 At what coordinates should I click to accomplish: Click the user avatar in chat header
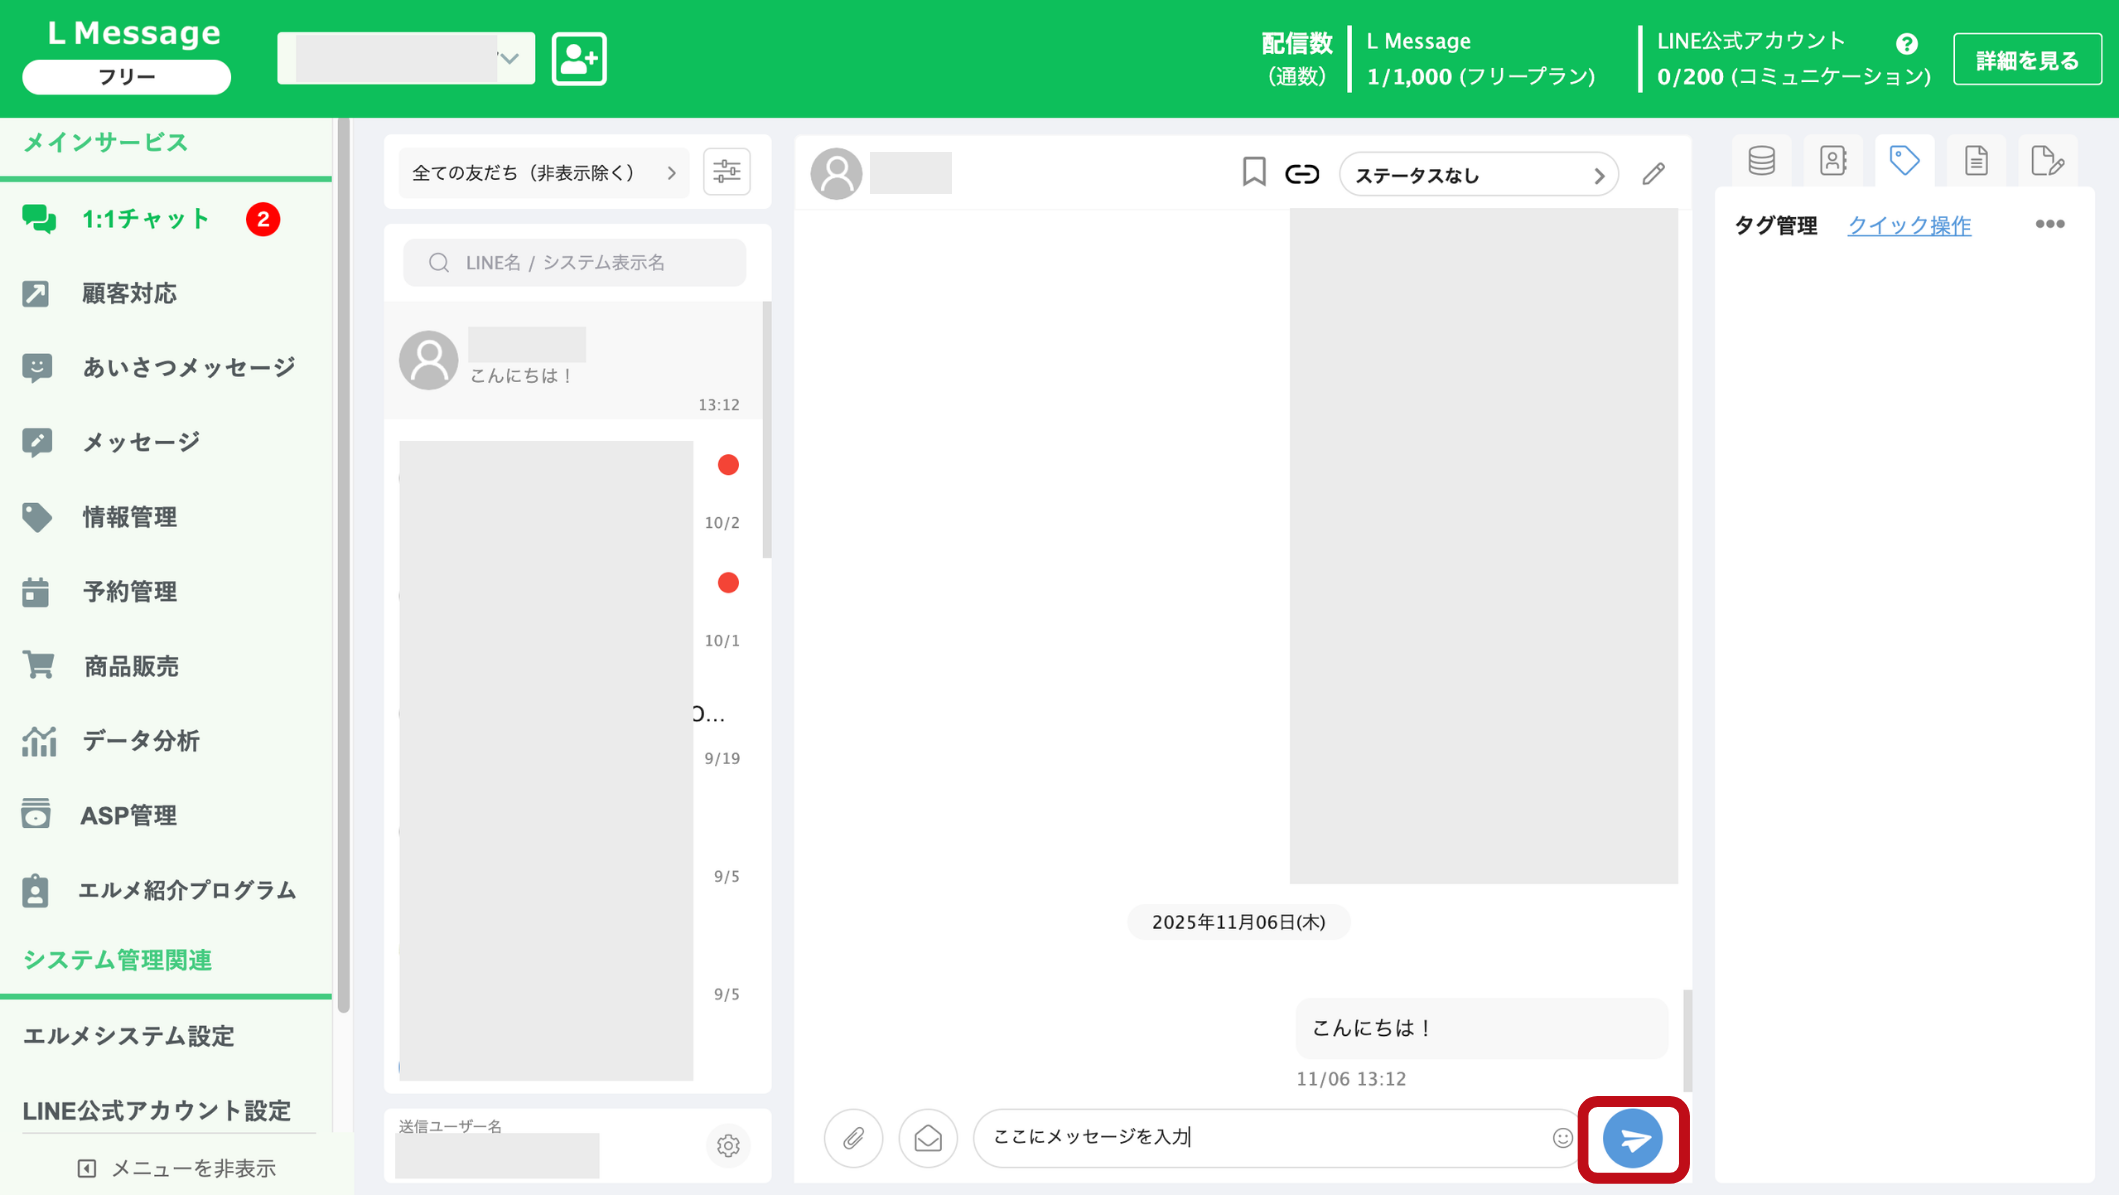pos(836,173)
